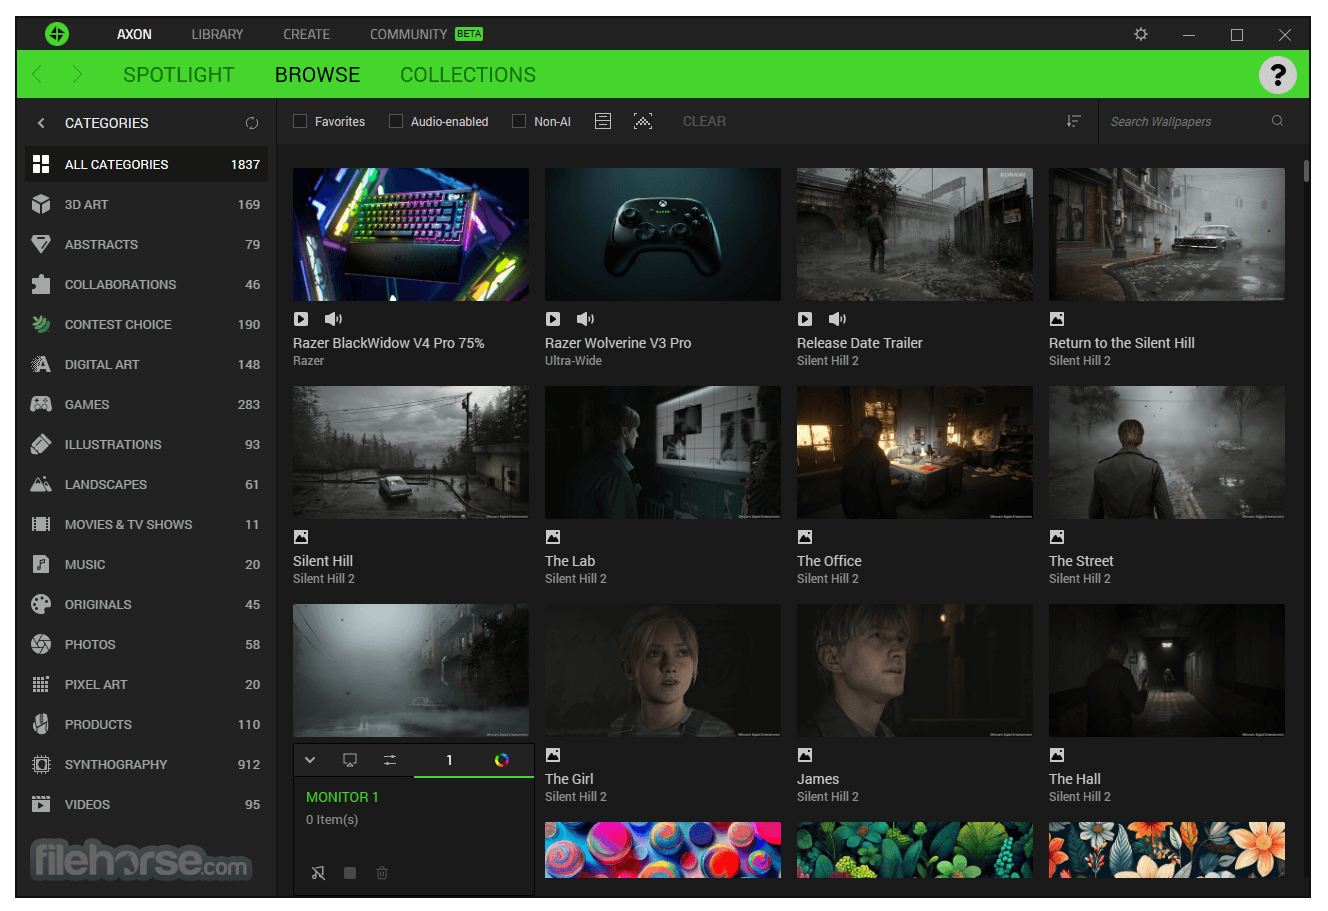Viewport: 1328px width, 911px height.
Task: Go back with the navigation arrow
Action: pyautogui.click(x=38, y=74)
